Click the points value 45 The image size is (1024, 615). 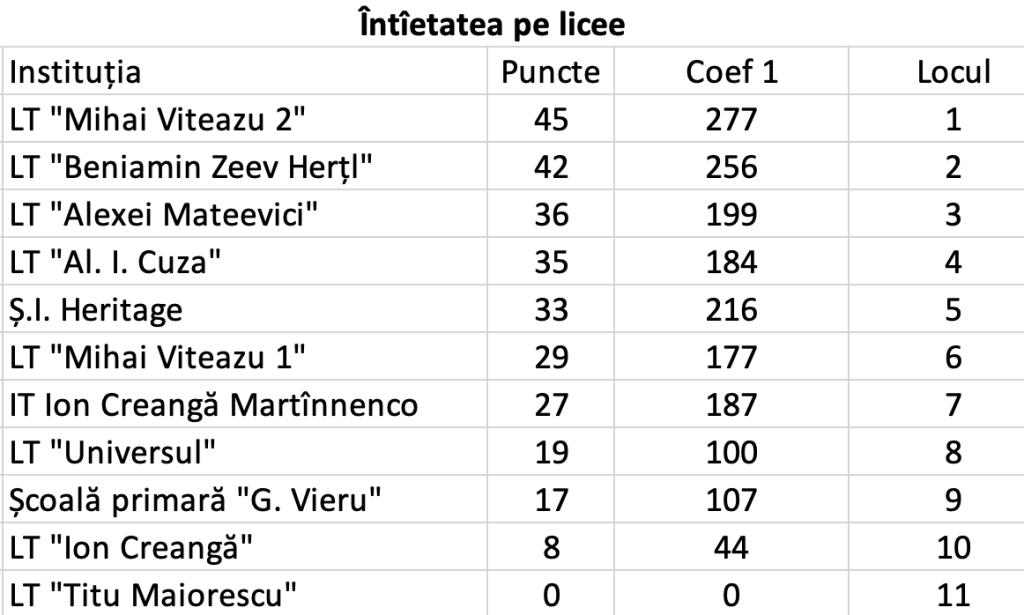(x=550, y=120)
